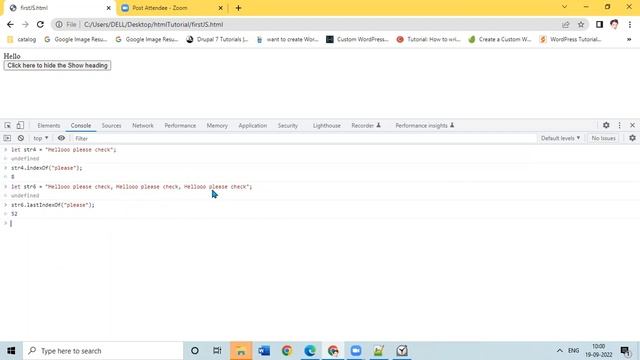The width and height of the screenshot is (640, 360).
Task: Bookmark this page with star icon
Action: click(x=581, y=24)
